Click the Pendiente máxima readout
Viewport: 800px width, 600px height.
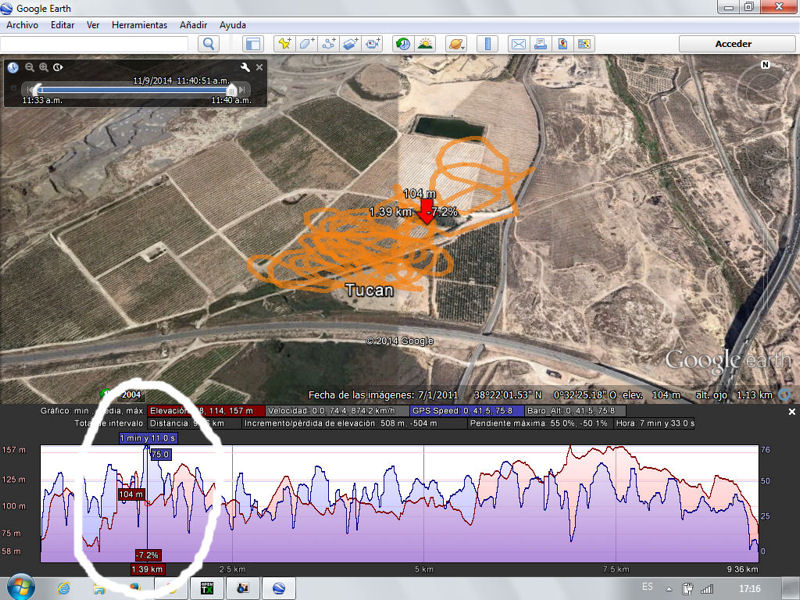tap(539, 423)
